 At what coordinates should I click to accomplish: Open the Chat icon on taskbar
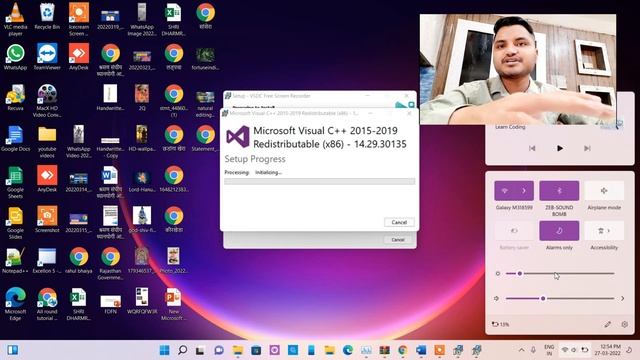click(219, 350)
